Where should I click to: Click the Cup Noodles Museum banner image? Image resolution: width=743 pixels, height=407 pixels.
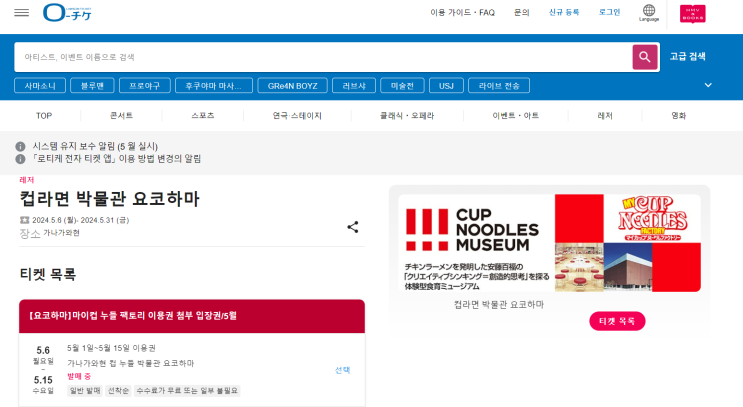pyautogui.click(x=549, y=243)
